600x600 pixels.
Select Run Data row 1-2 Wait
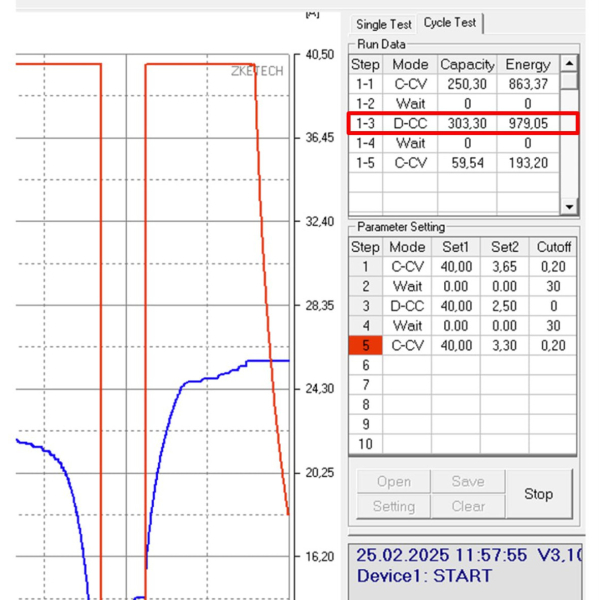(454, 104)
